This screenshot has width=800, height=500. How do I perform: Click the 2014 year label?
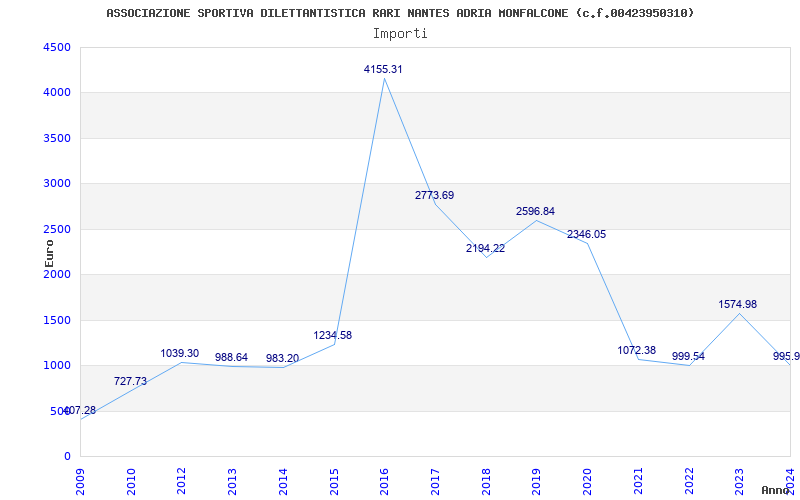tap(283, 481)
